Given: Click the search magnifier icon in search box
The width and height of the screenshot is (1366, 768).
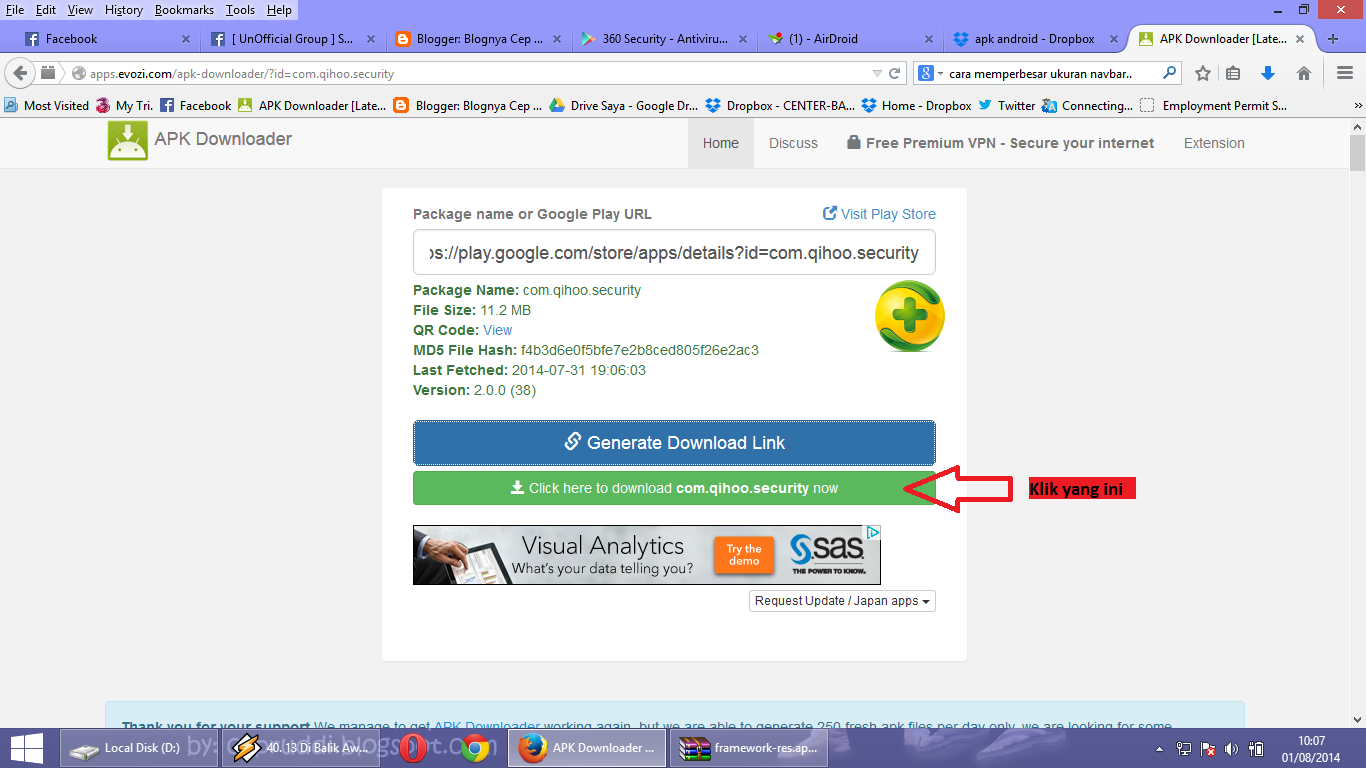Looking at the screenshot, I should [1169, 73].
